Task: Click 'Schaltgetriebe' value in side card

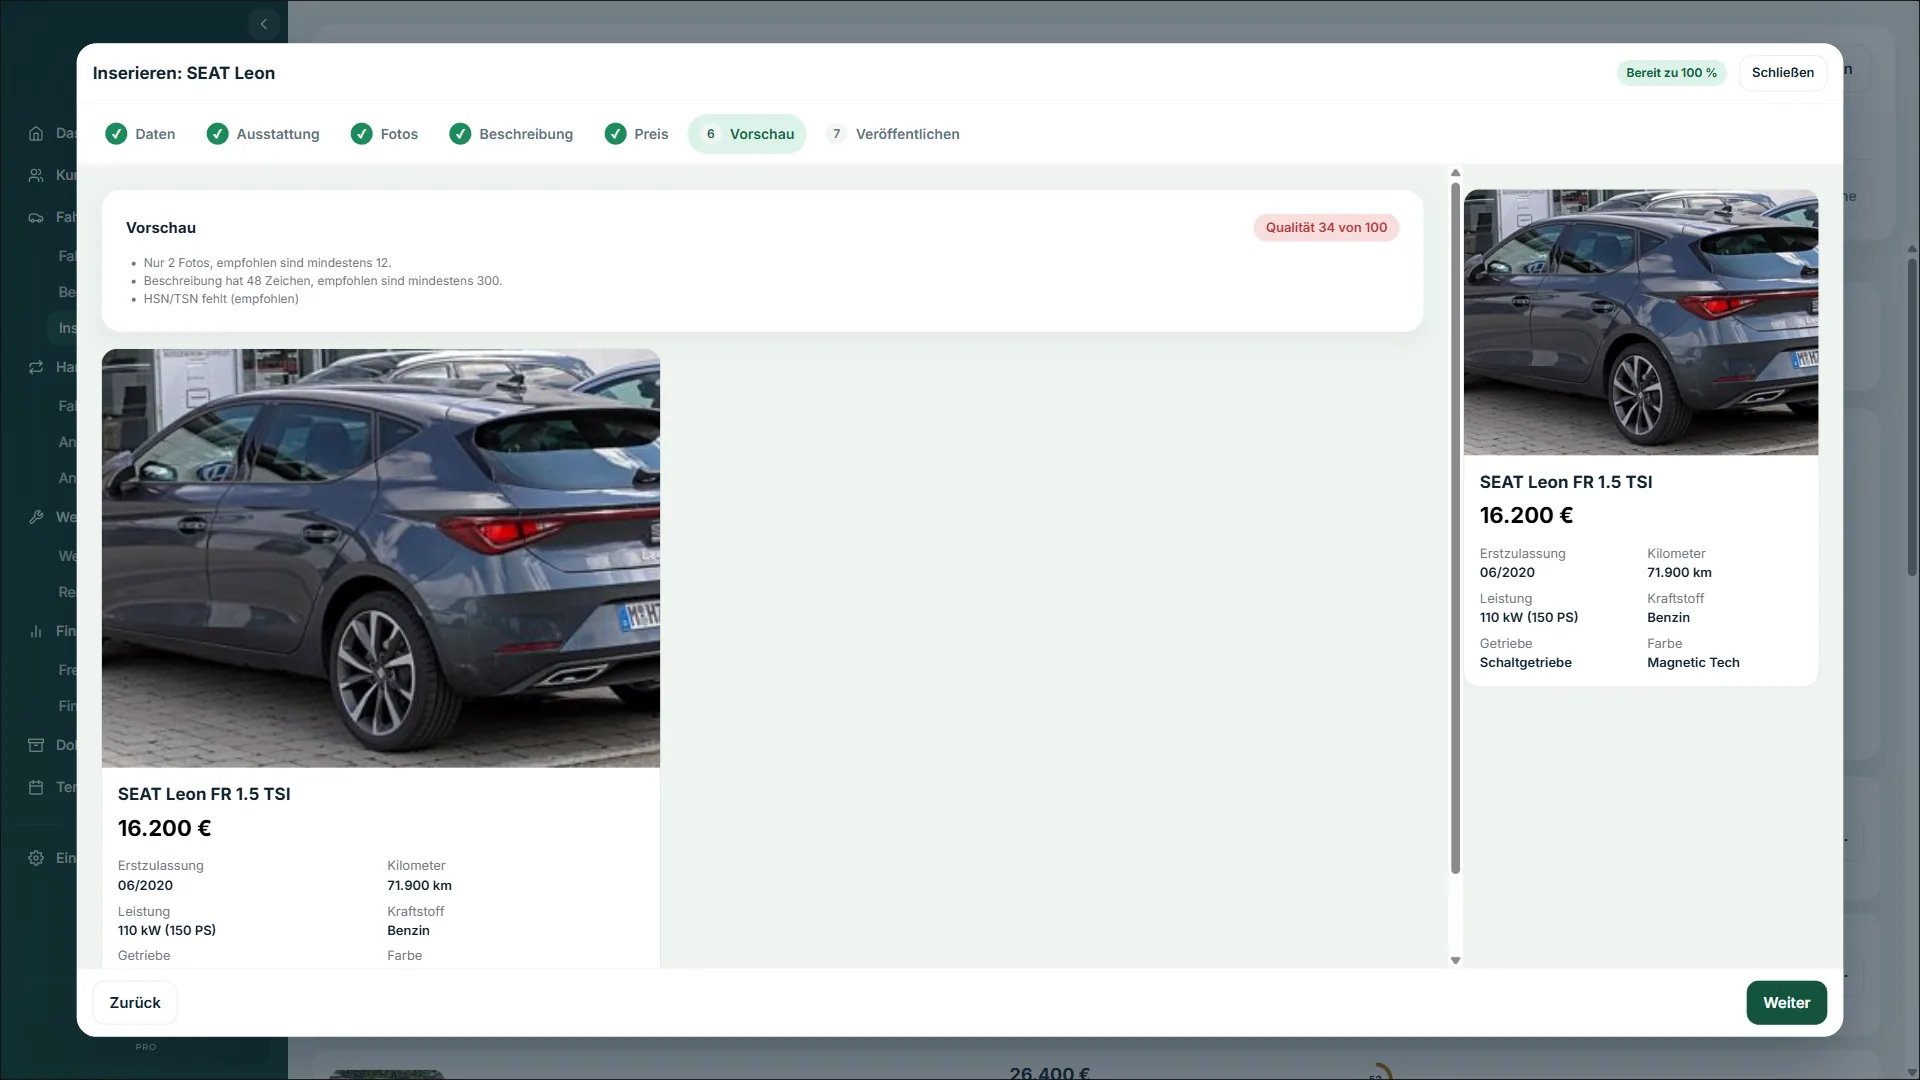Action: [x=1526, y=663]
